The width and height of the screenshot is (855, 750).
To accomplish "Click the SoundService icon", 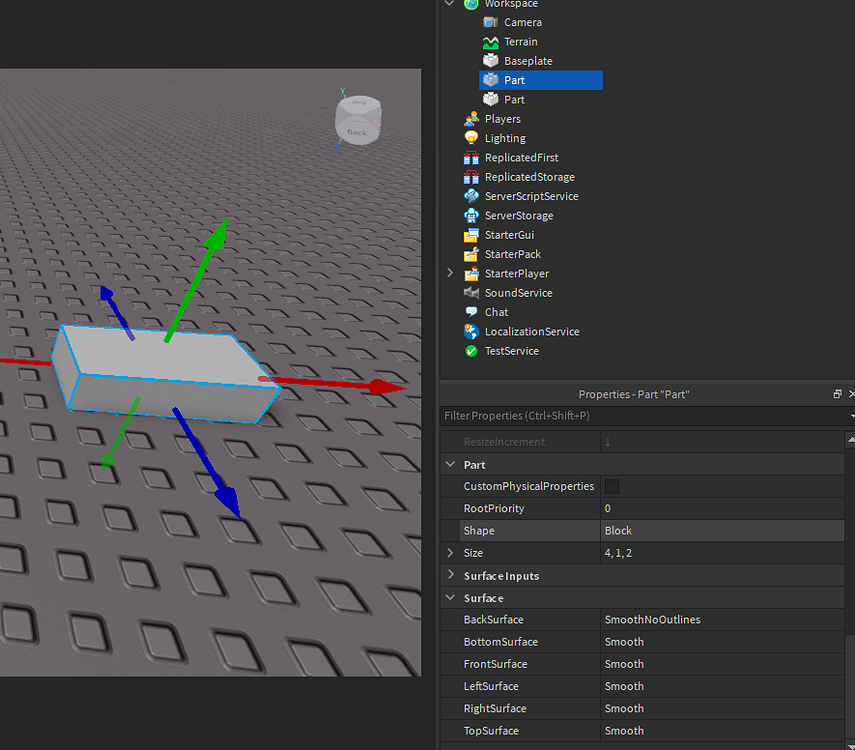I will pos(471,292).
